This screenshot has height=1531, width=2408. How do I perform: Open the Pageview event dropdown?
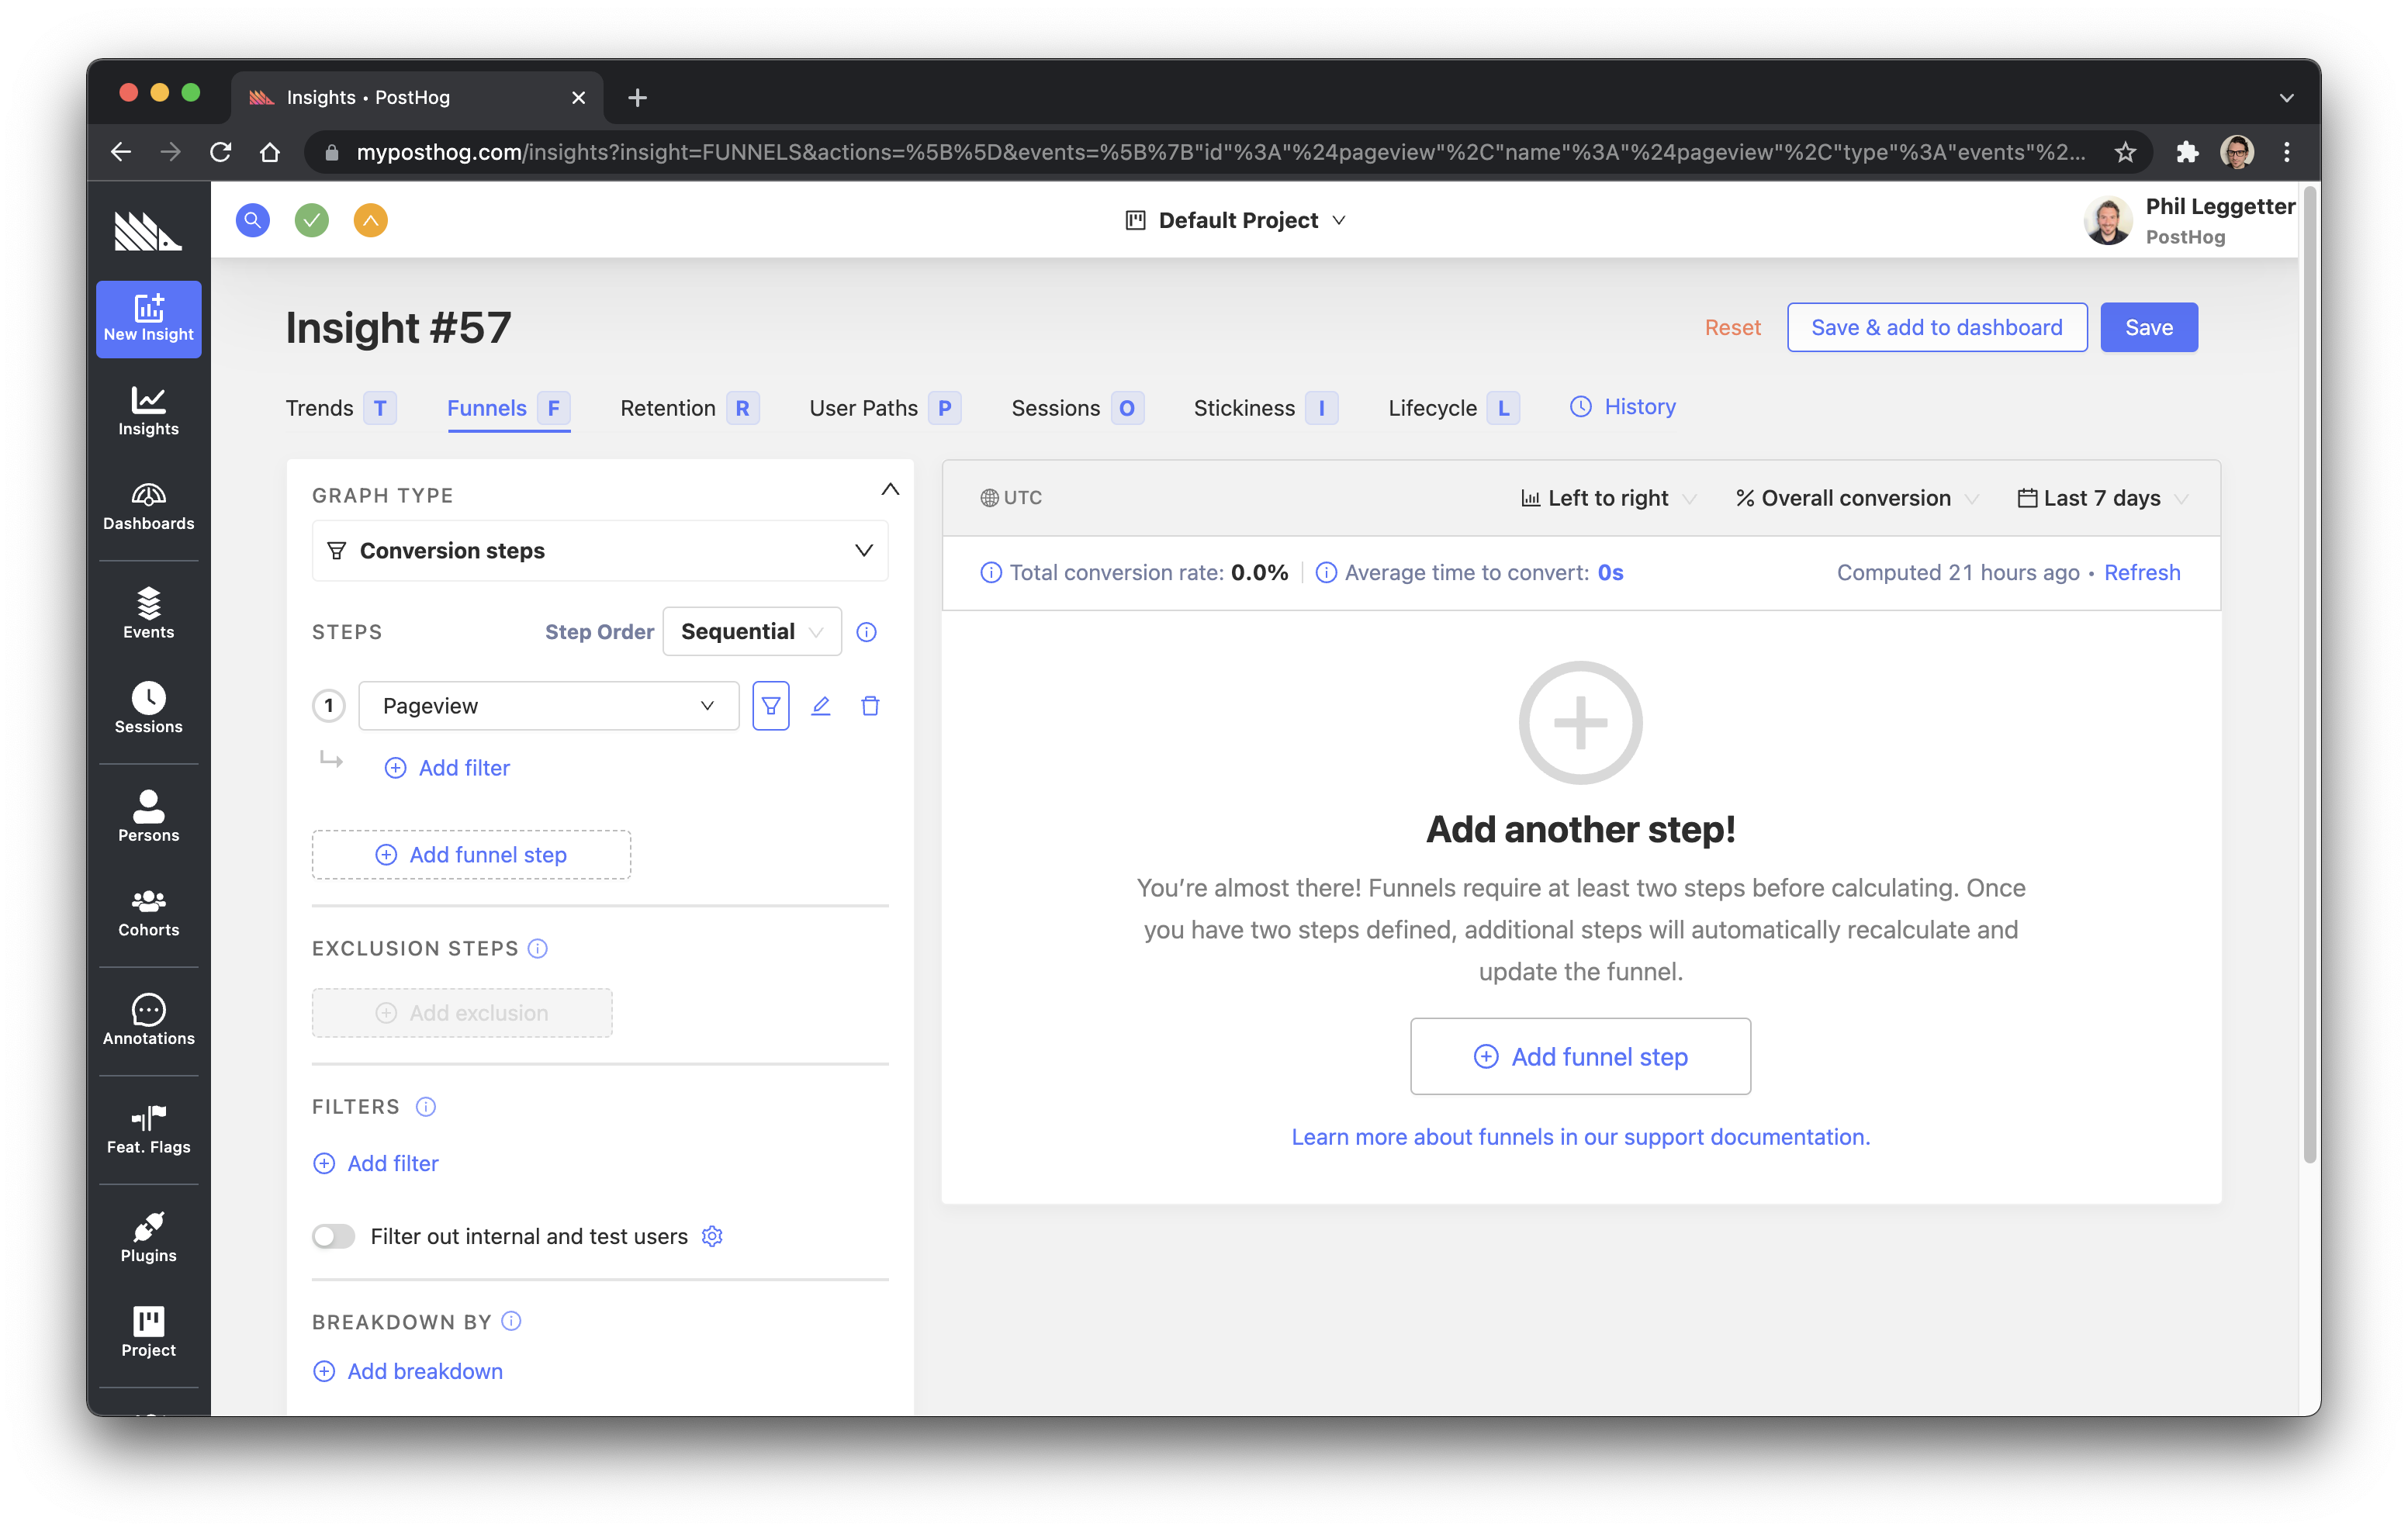tap(549, 706)
